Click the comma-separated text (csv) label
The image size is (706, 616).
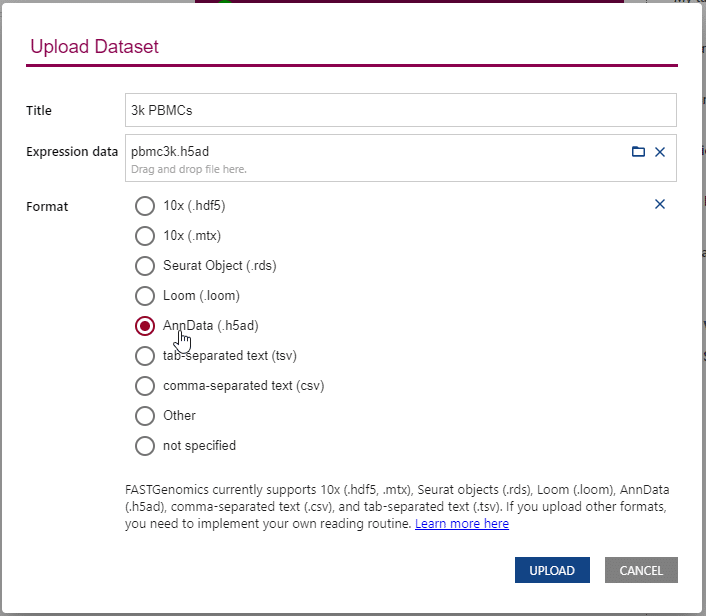(x=244, y=386)
